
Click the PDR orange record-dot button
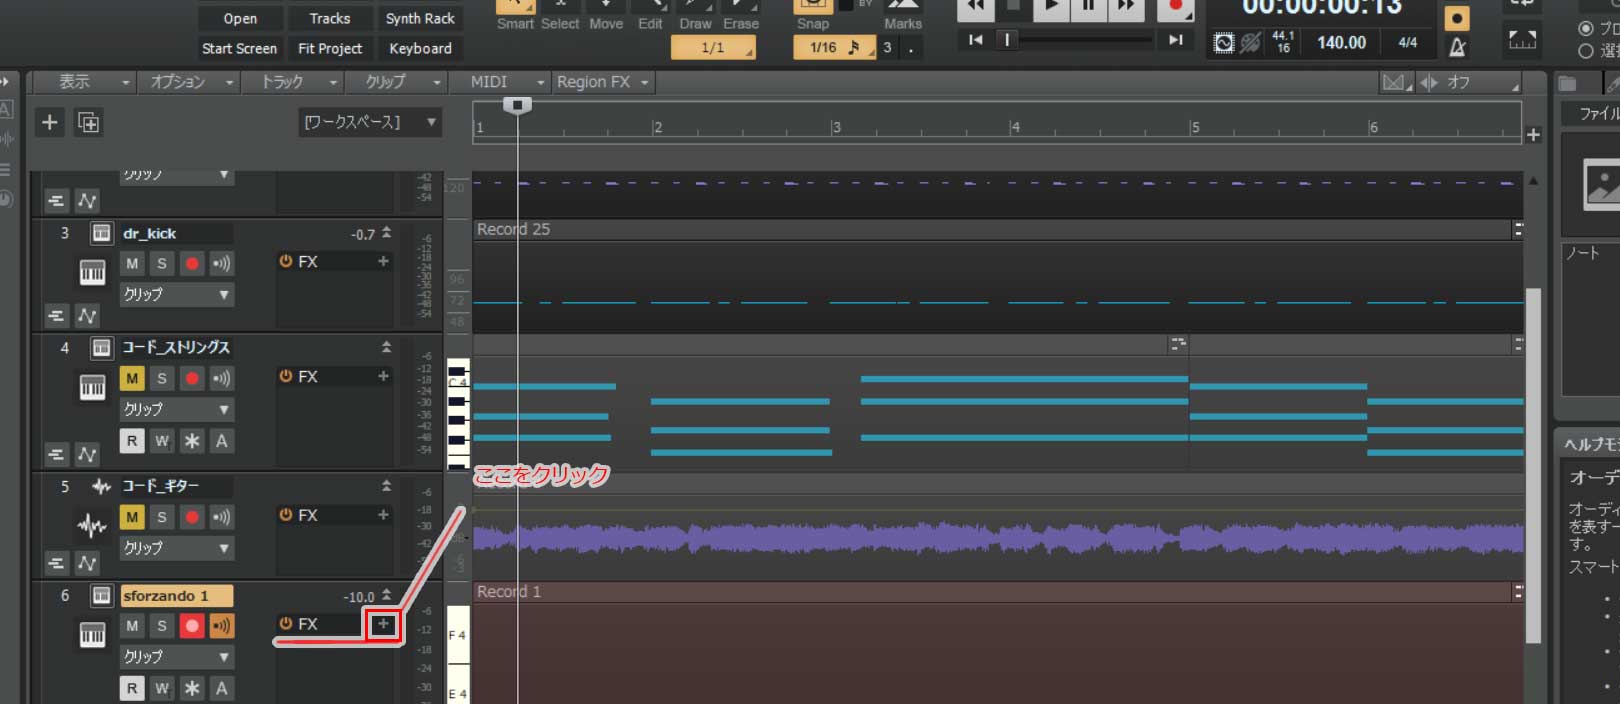[x=1457, y=18]
